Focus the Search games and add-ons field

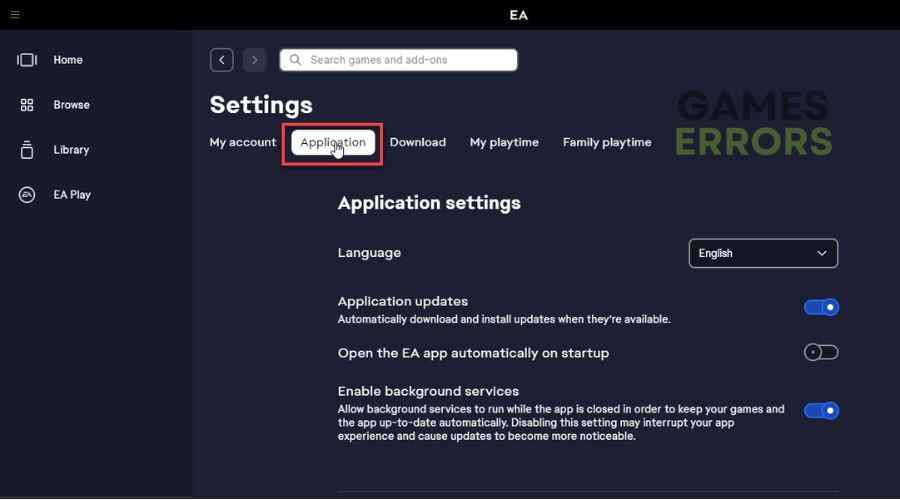398,60
